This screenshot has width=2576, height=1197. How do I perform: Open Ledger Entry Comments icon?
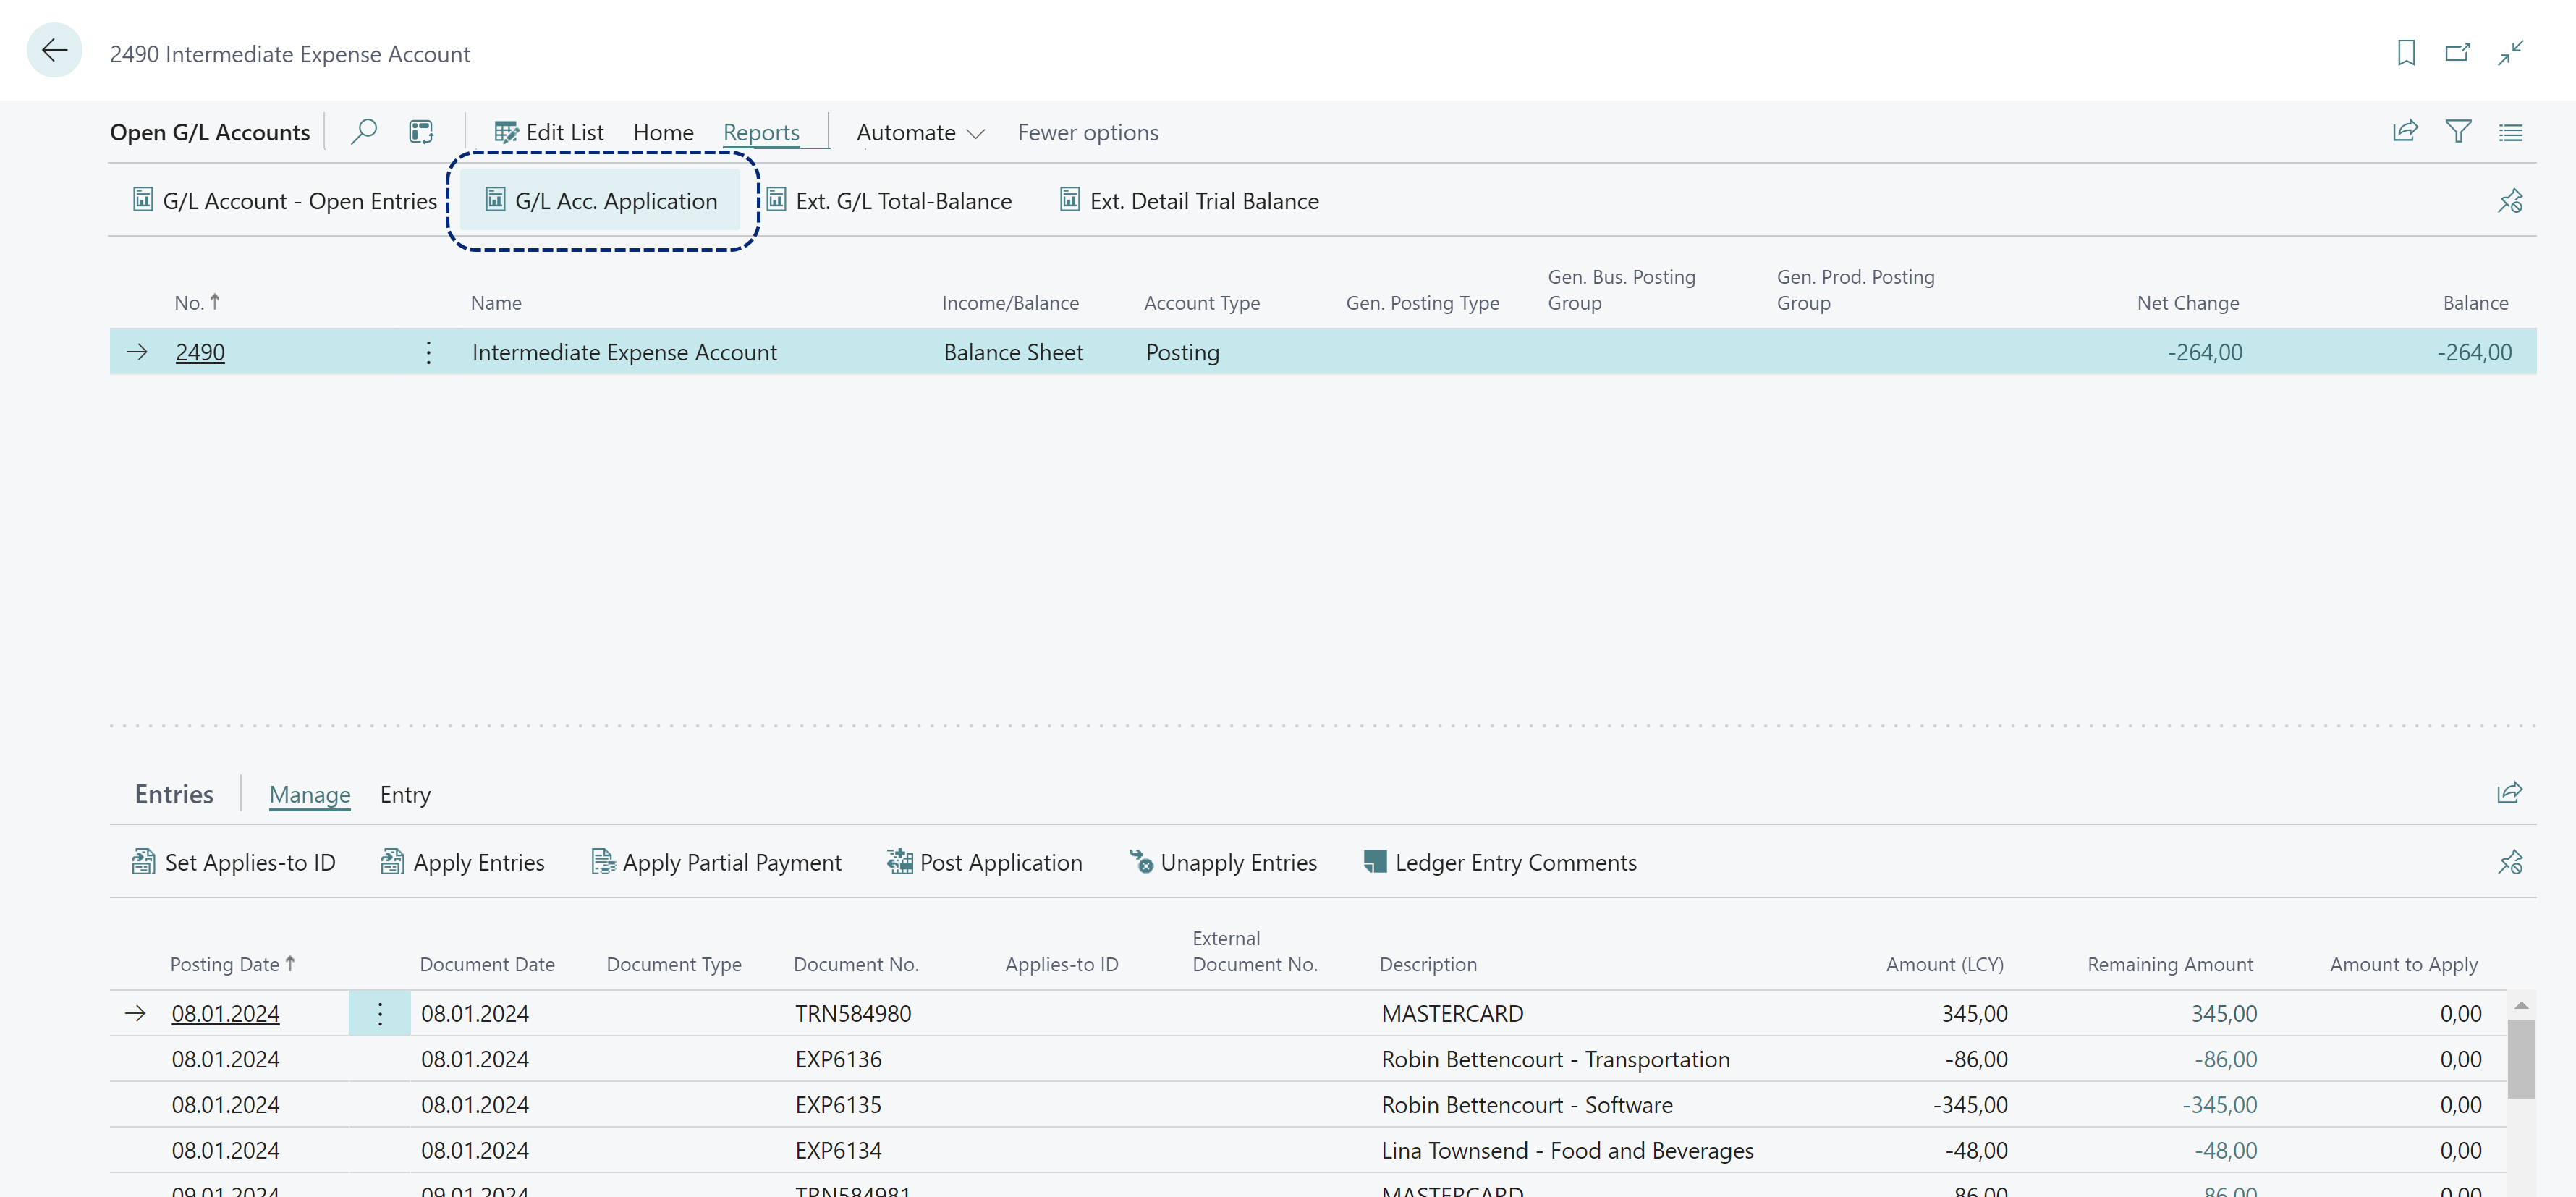coord(1372,860)
